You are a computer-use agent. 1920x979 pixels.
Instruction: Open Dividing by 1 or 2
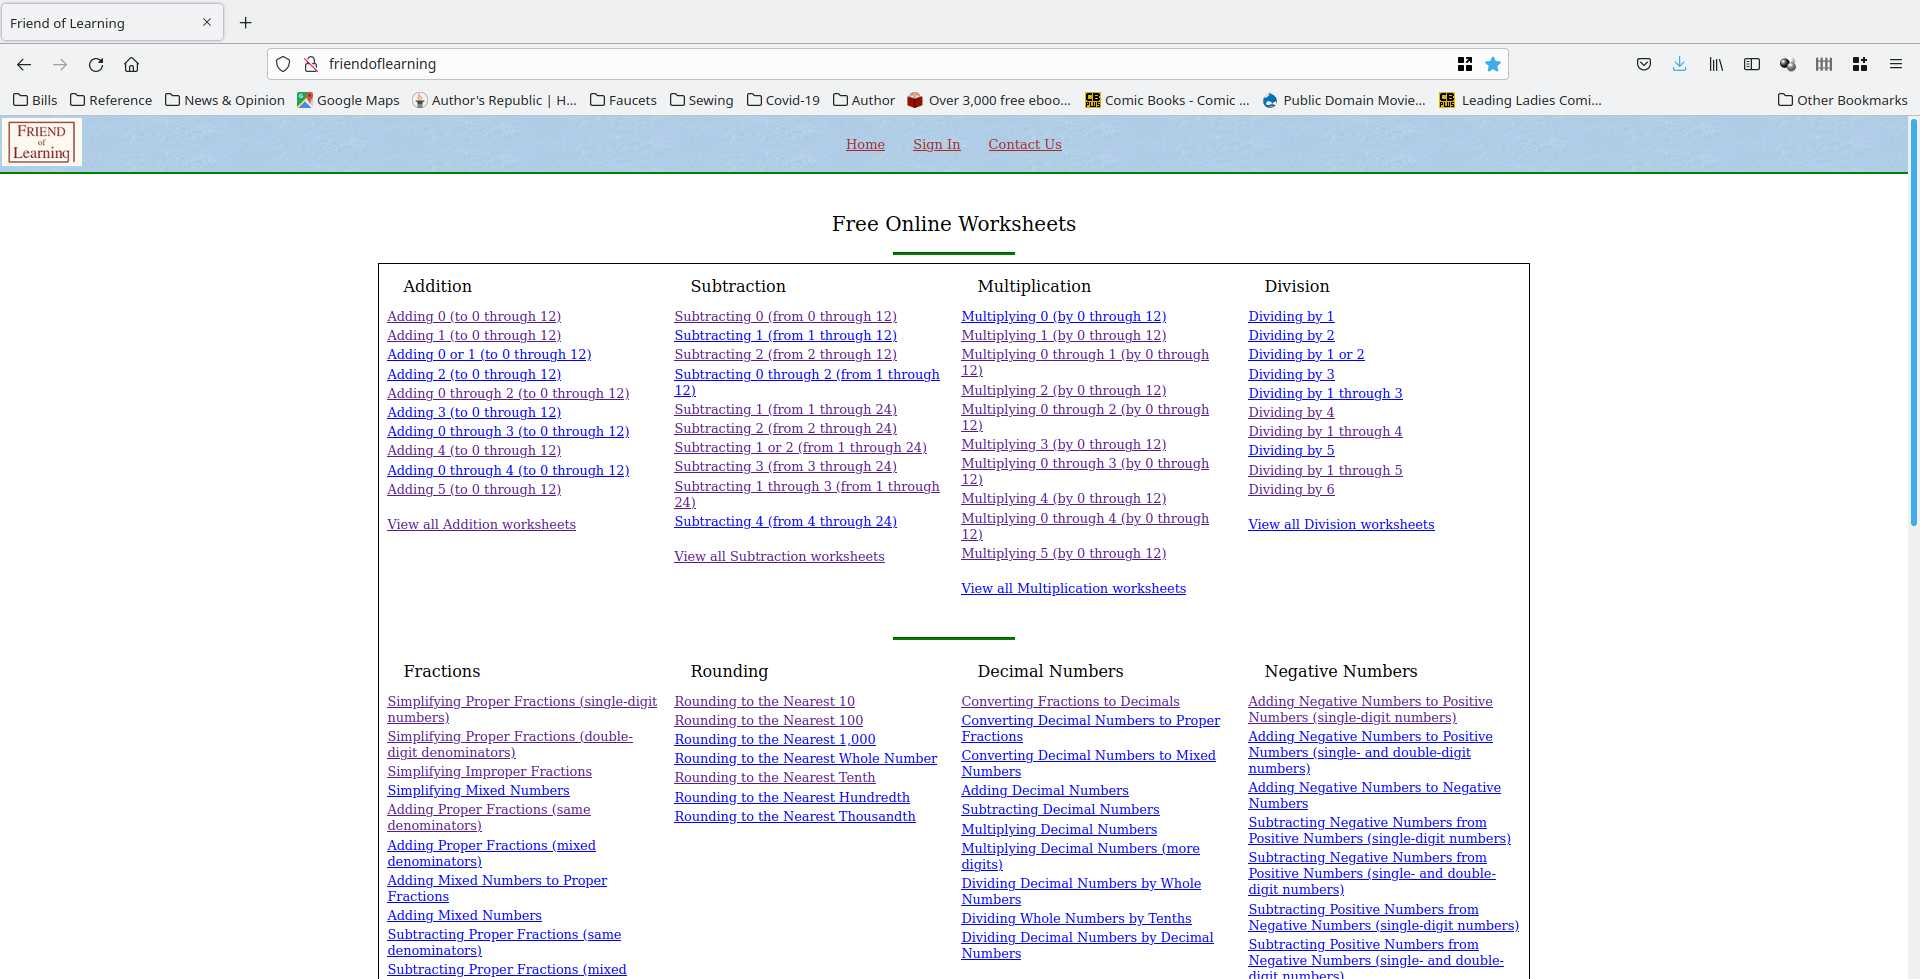pyautogui.click(x=1306, y=354)
